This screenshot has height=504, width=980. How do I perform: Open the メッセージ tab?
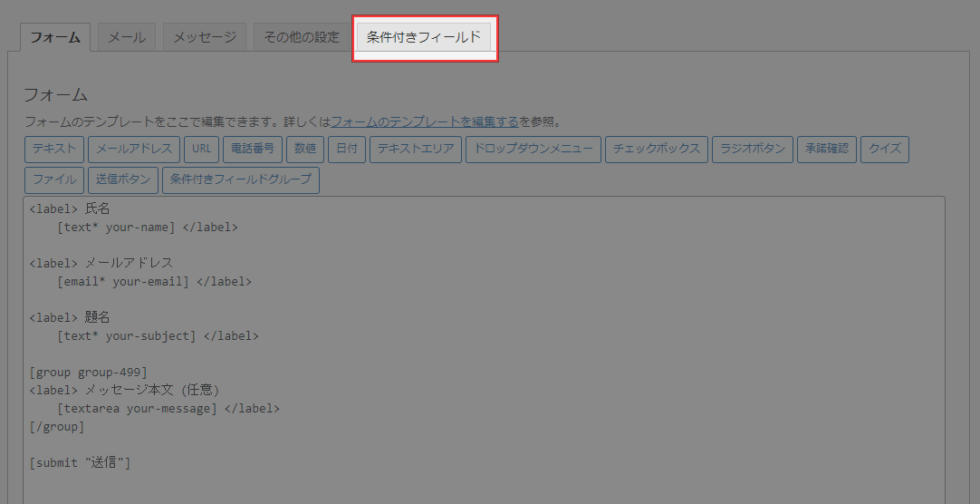(204, 38)
